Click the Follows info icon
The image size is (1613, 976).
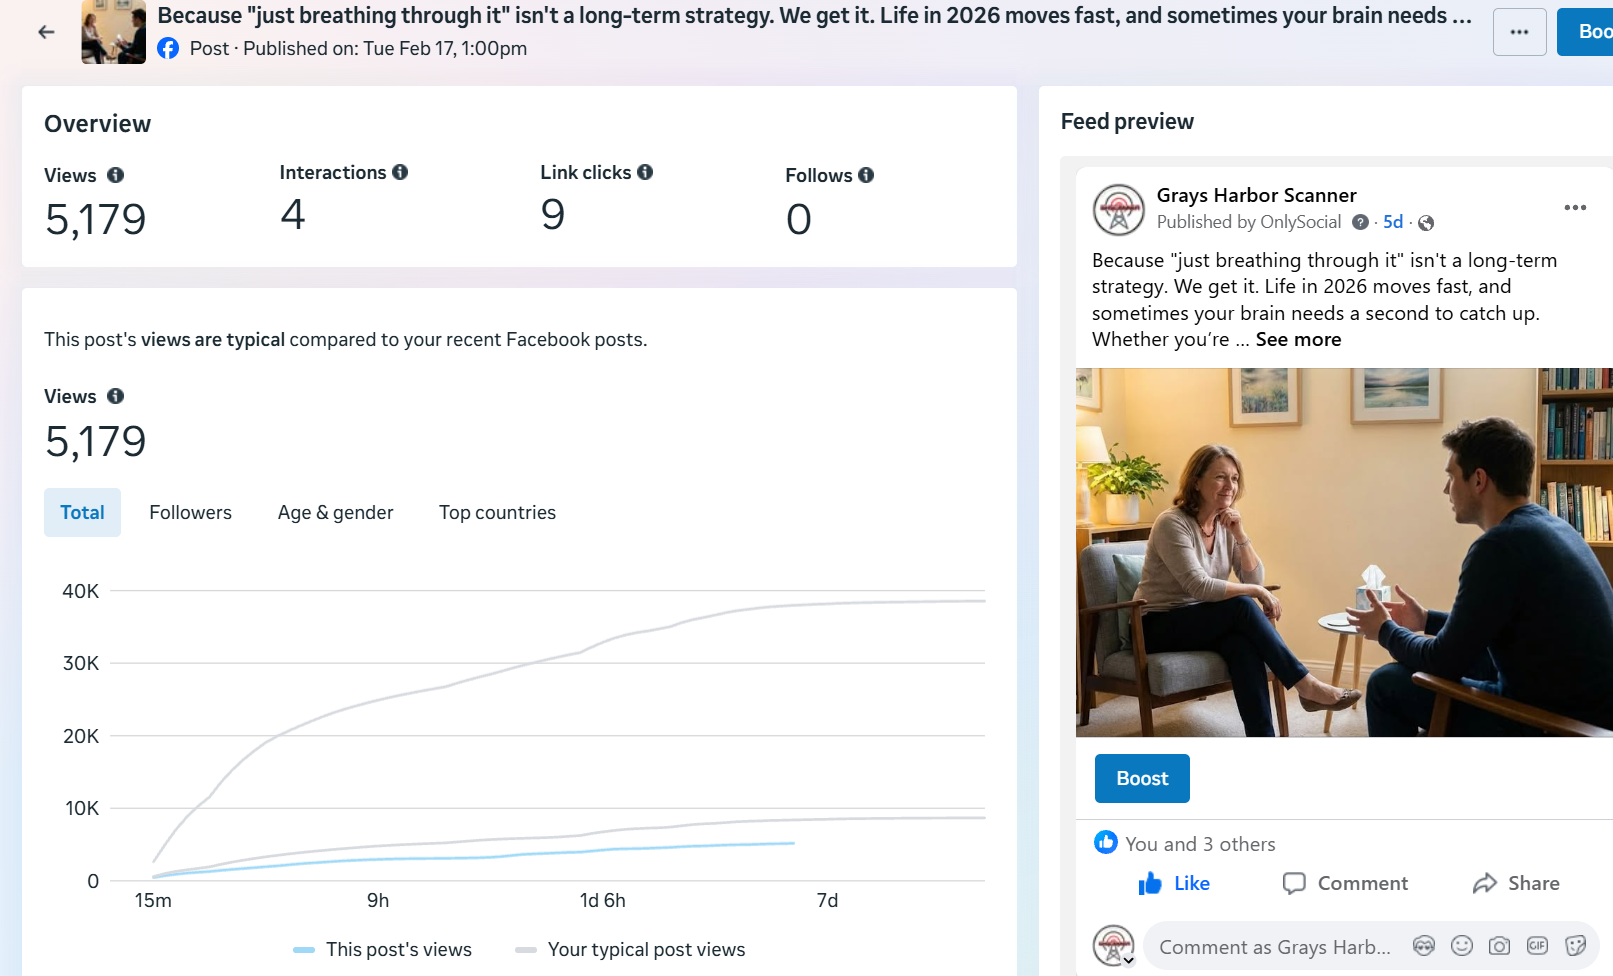[x=866, y=175]
